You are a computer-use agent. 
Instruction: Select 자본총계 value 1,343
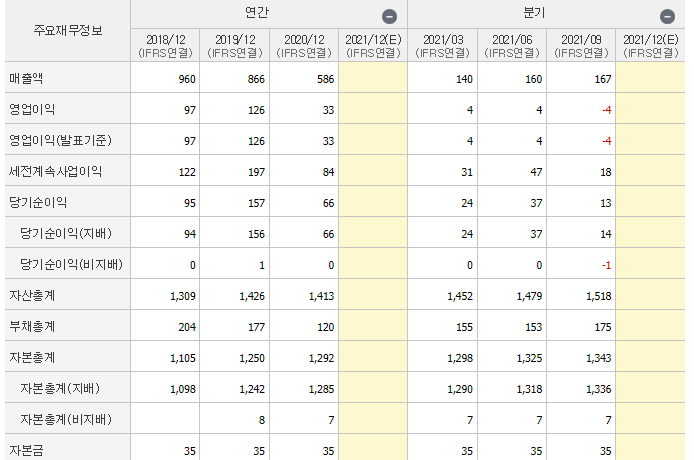tap(599, 358)
